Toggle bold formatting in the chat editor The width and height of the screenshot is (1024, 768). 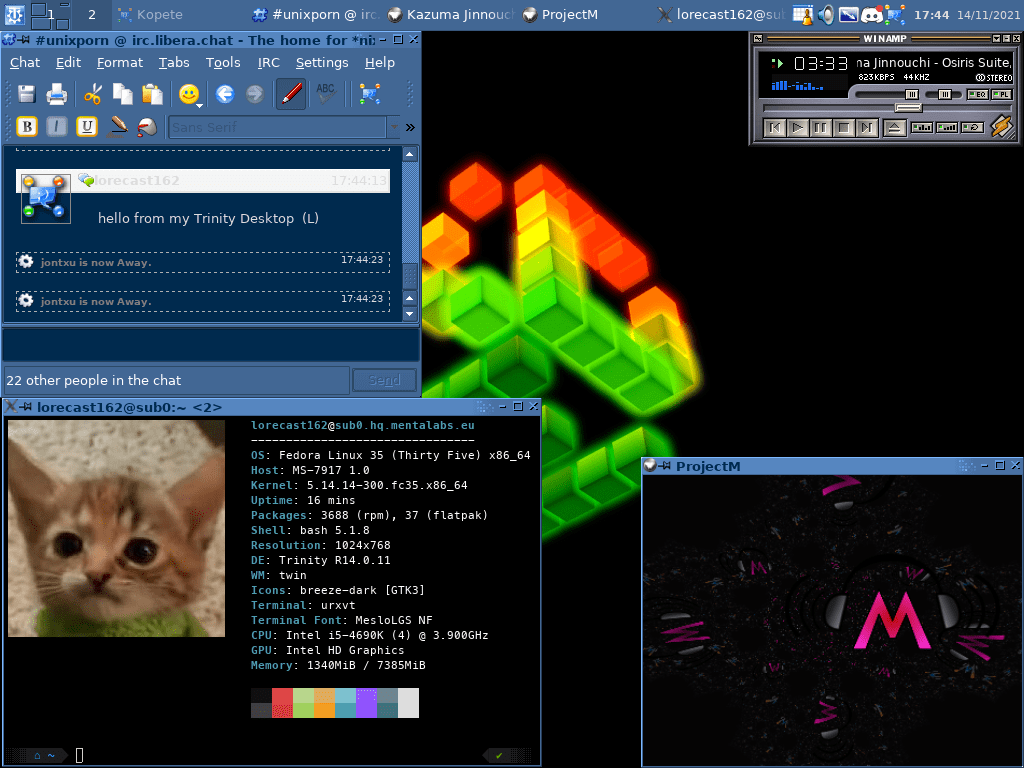26,127
